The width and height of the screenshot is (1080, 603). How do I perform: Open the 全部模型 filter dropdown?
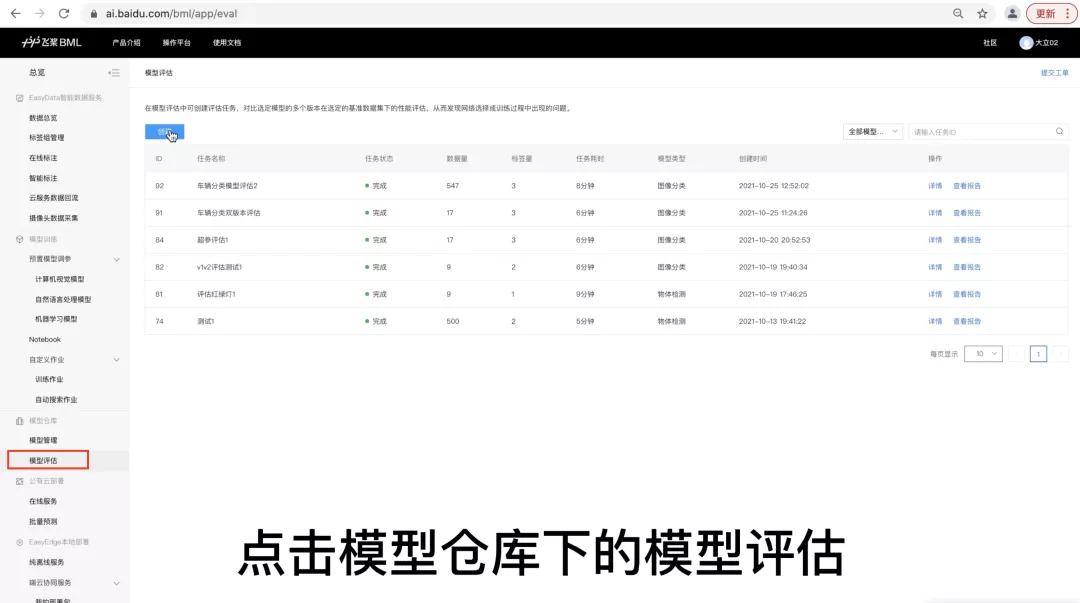[x=873, y=132]
